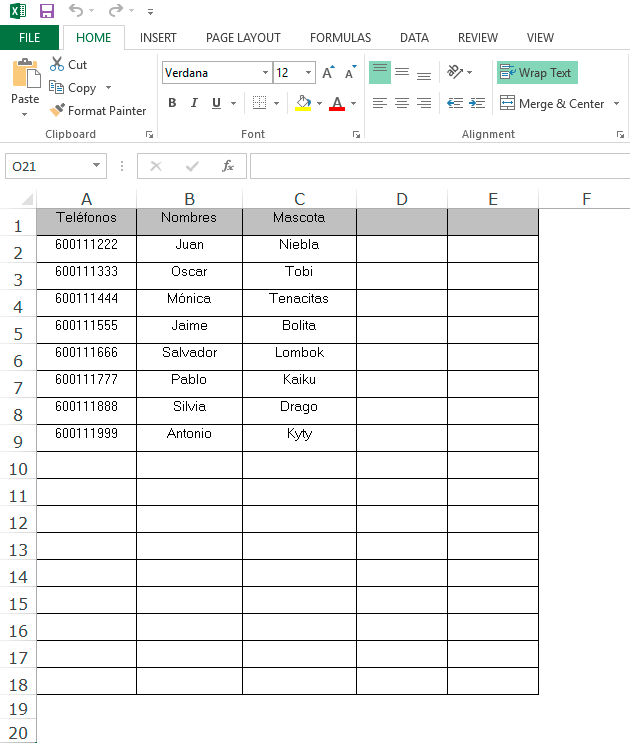Click the Insert Function fx icon
This screenshot has height=743, width=630.
(x=228, y=166)
